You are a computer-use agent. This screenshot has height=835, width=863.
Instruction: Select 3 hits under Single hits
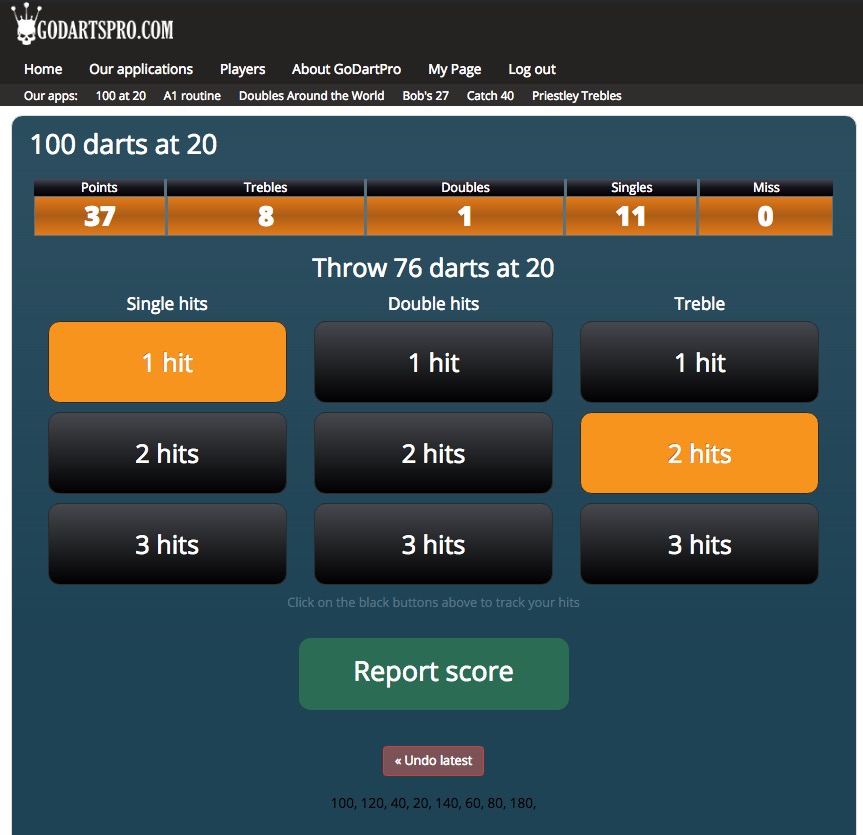click(x=167, y=544)
